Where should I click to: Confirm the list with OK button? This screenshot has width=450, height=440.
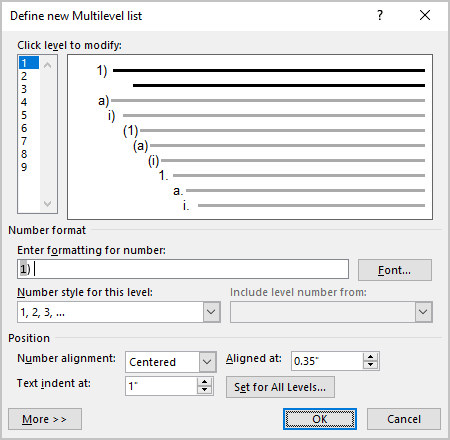click(x=320, y=419)
